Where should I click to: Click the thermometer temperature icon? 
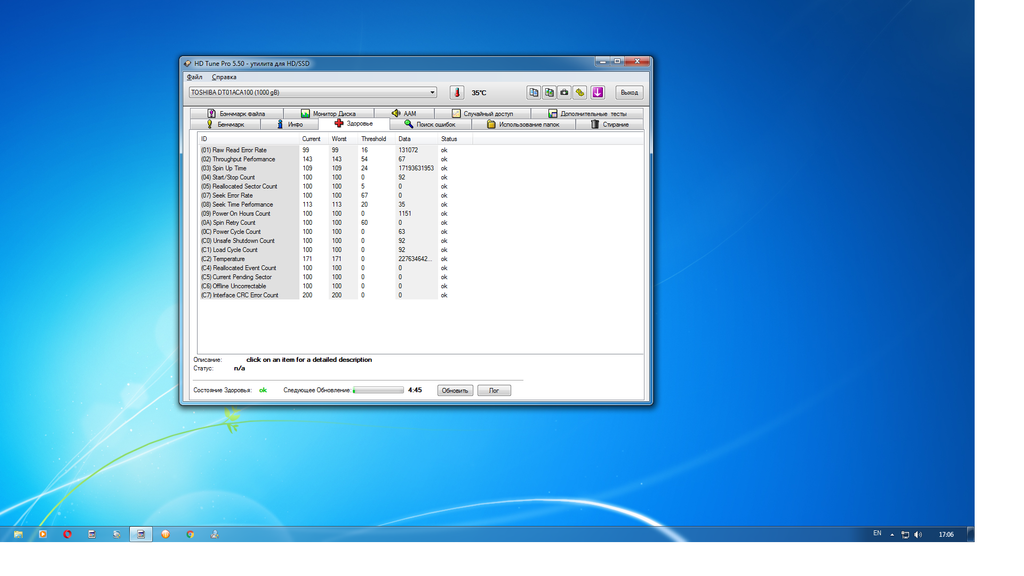click(x=456, y=93)
